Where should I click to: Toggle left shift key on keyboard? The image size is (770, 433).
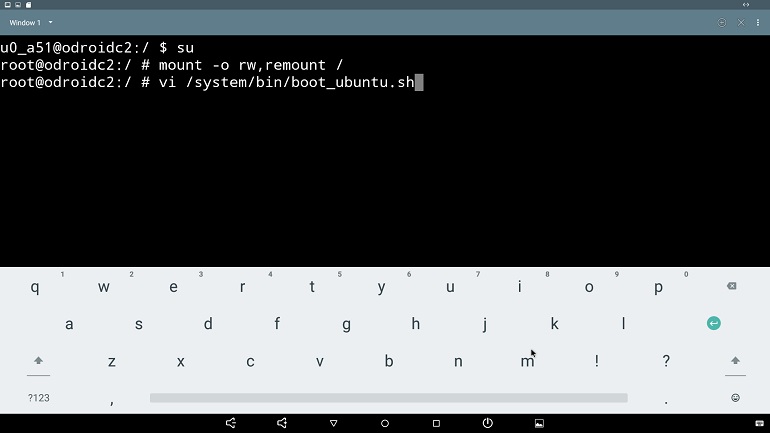tap(38, 361)
